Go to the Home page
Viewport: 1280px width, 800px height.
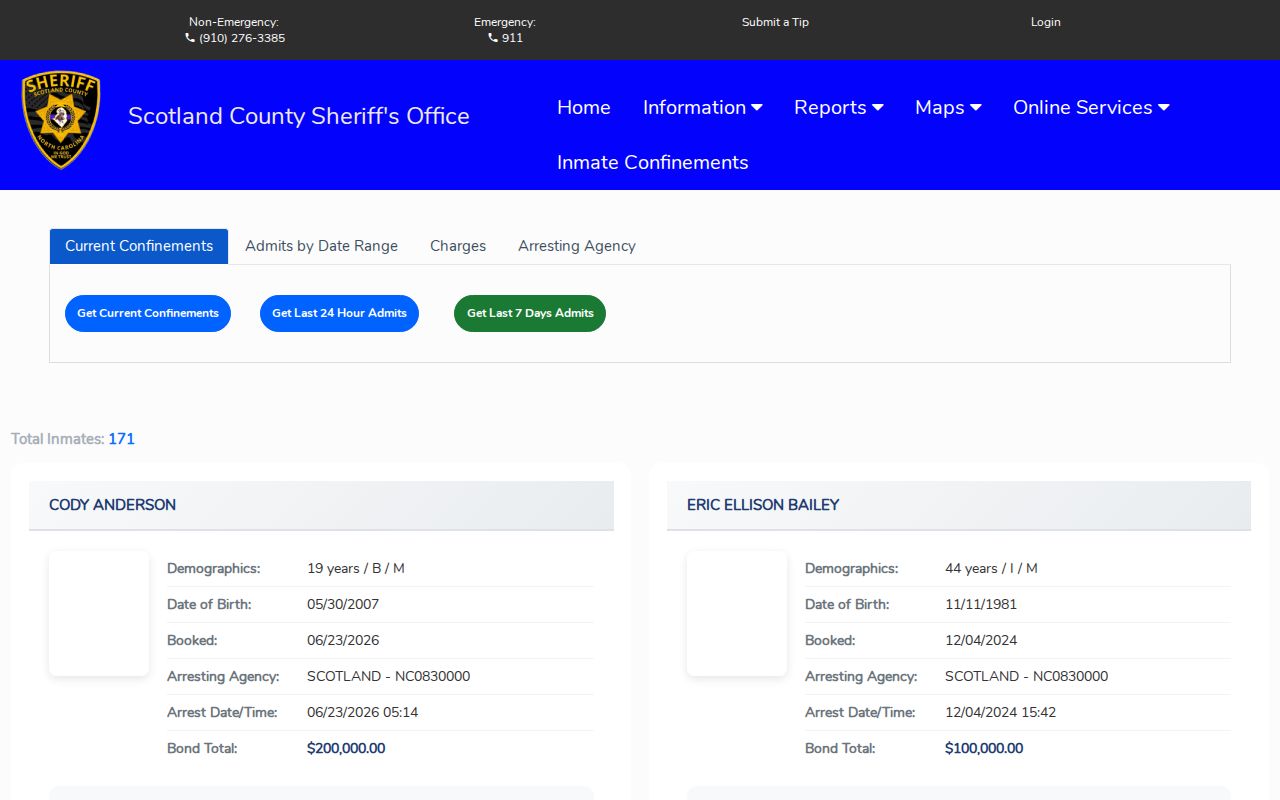[x=584, y=107]
